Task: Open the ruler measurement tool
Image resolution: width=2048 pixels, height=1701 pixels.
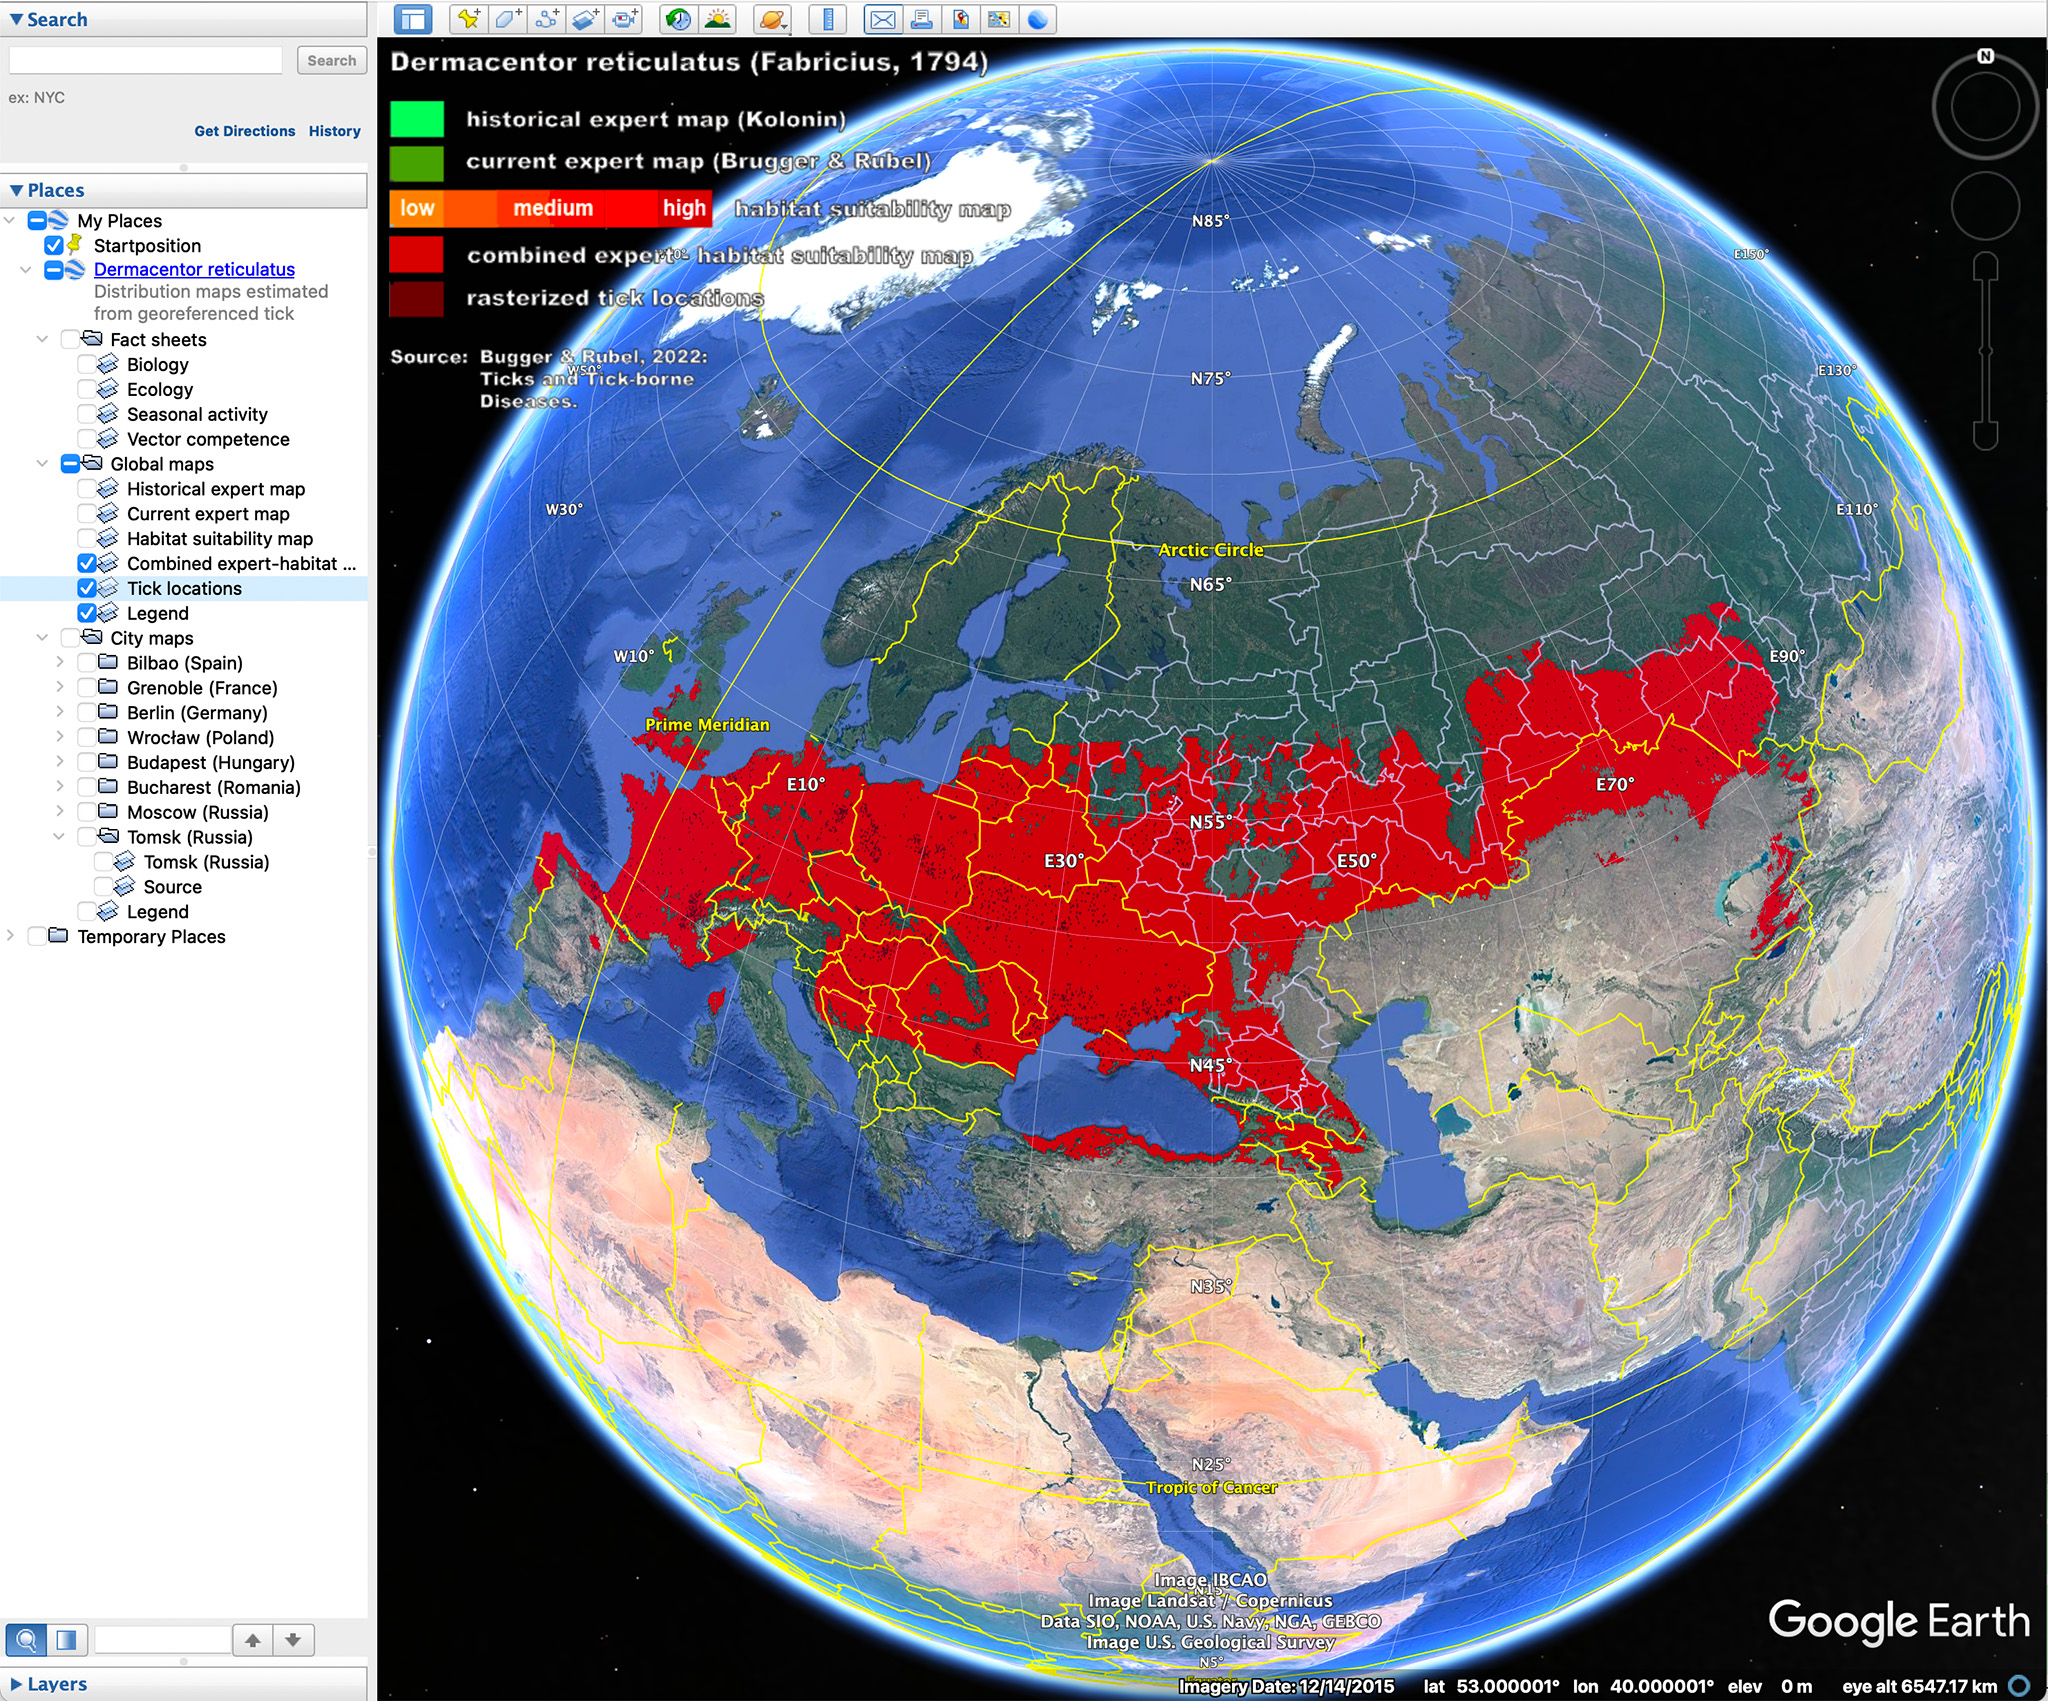Action: 828,19
